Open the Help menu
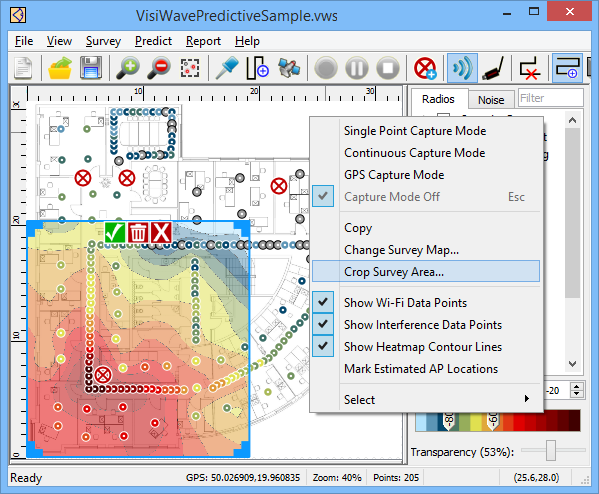Image resolution: width=599 pixels, height=494 pixels. pyautogui.click(x=247, y=41)
